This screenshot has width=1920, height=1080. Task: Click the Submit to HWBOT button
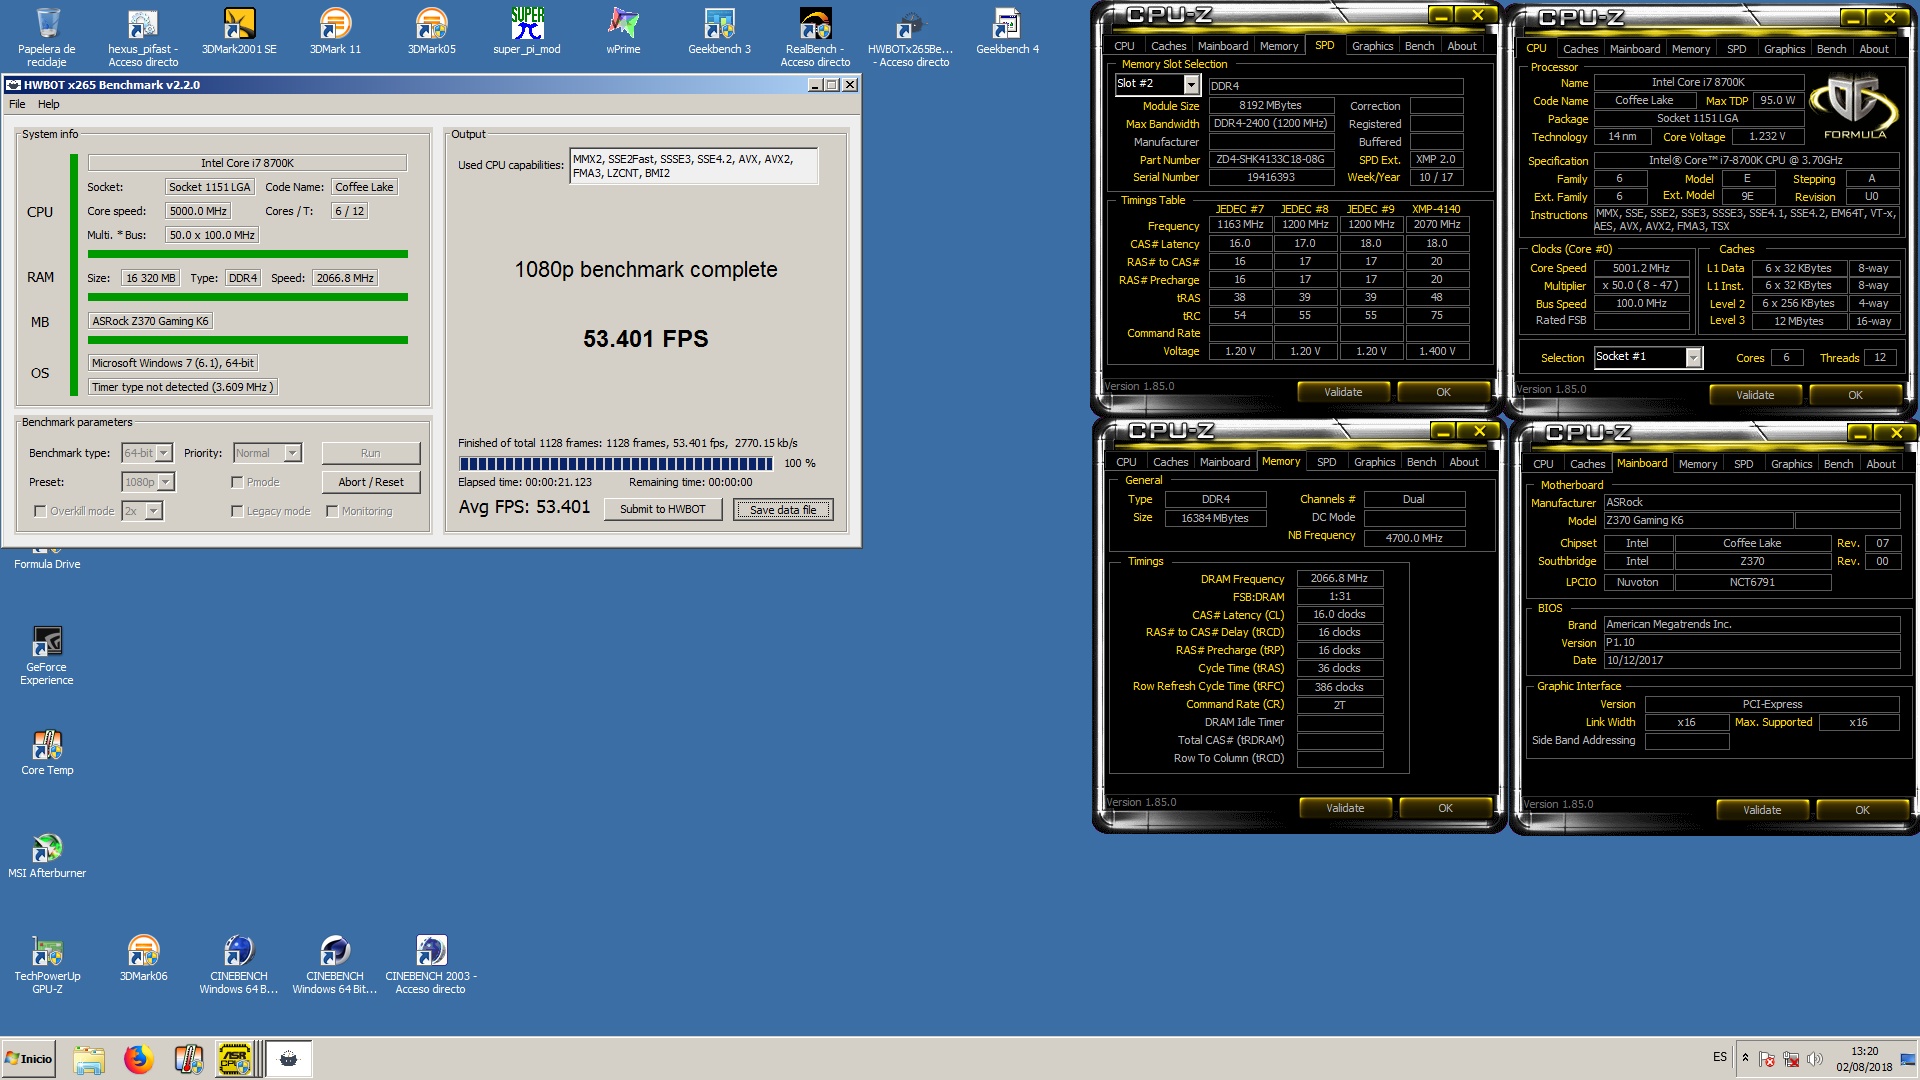coord(662,509)
